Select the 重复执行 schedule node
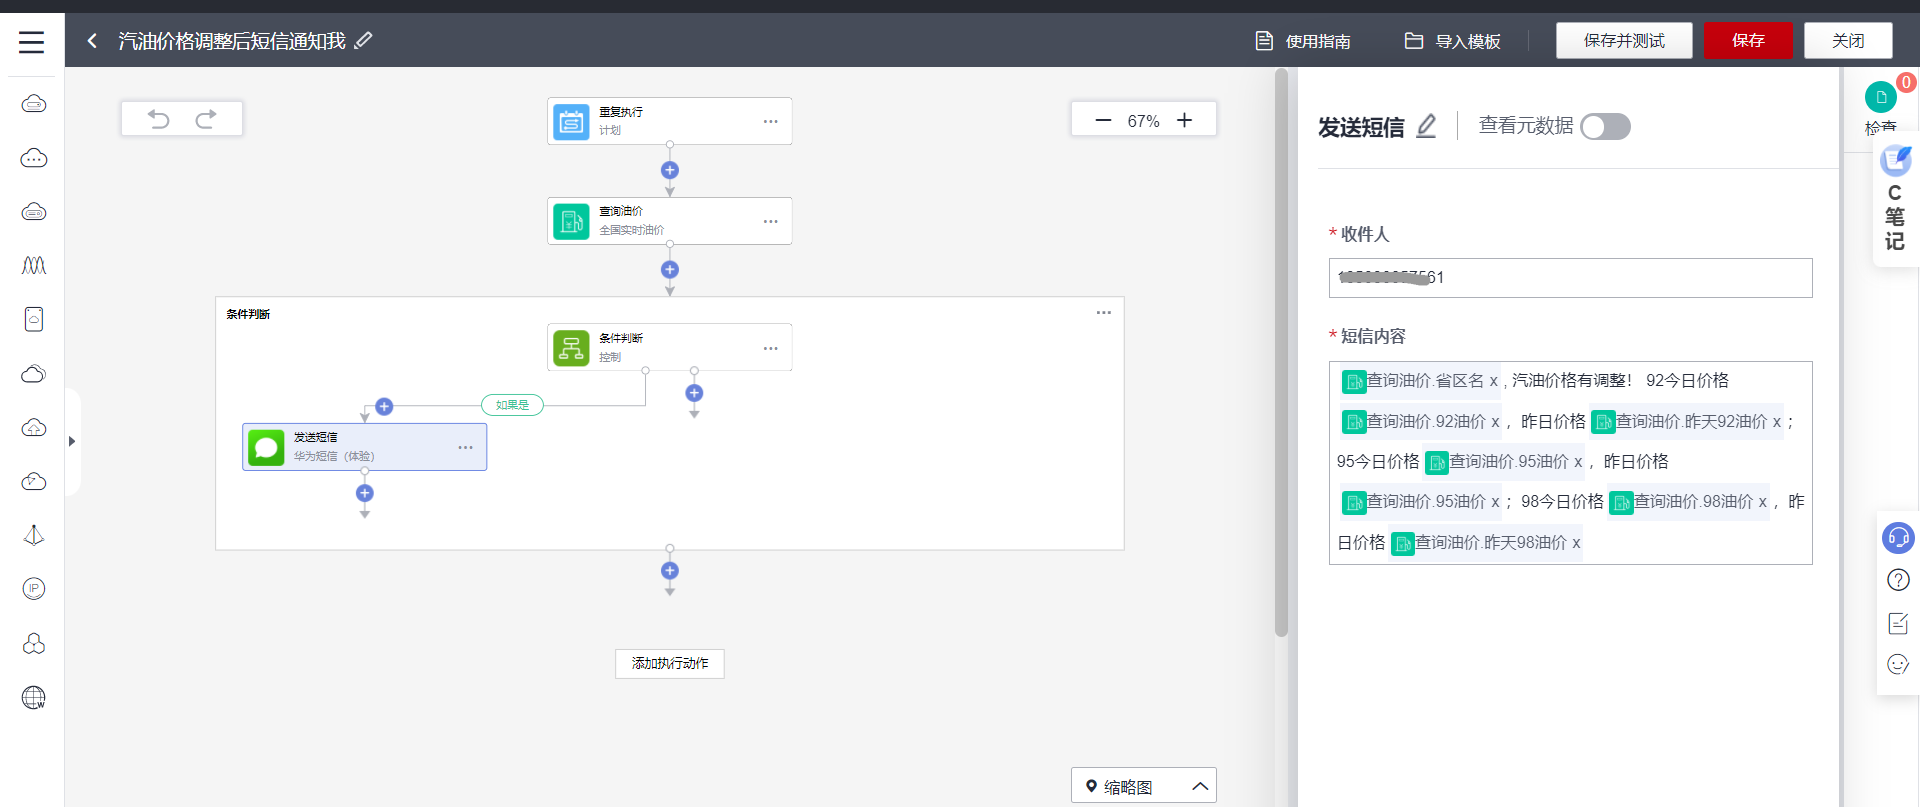 coord(670,121)
